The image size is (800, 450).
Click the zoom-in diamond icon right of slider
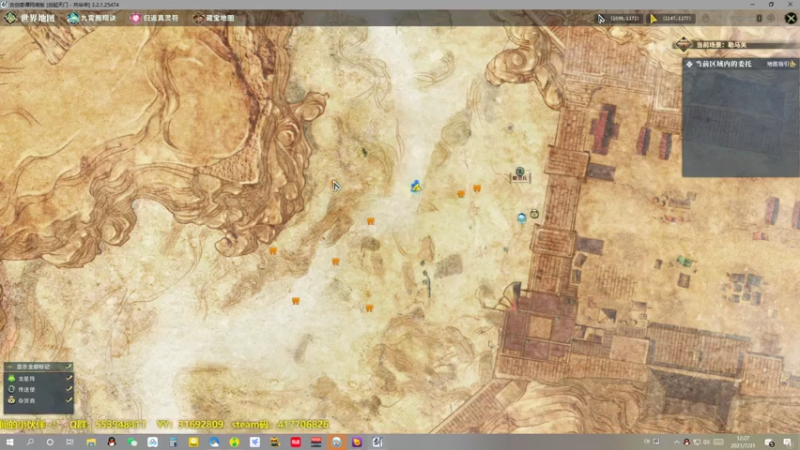771,18
